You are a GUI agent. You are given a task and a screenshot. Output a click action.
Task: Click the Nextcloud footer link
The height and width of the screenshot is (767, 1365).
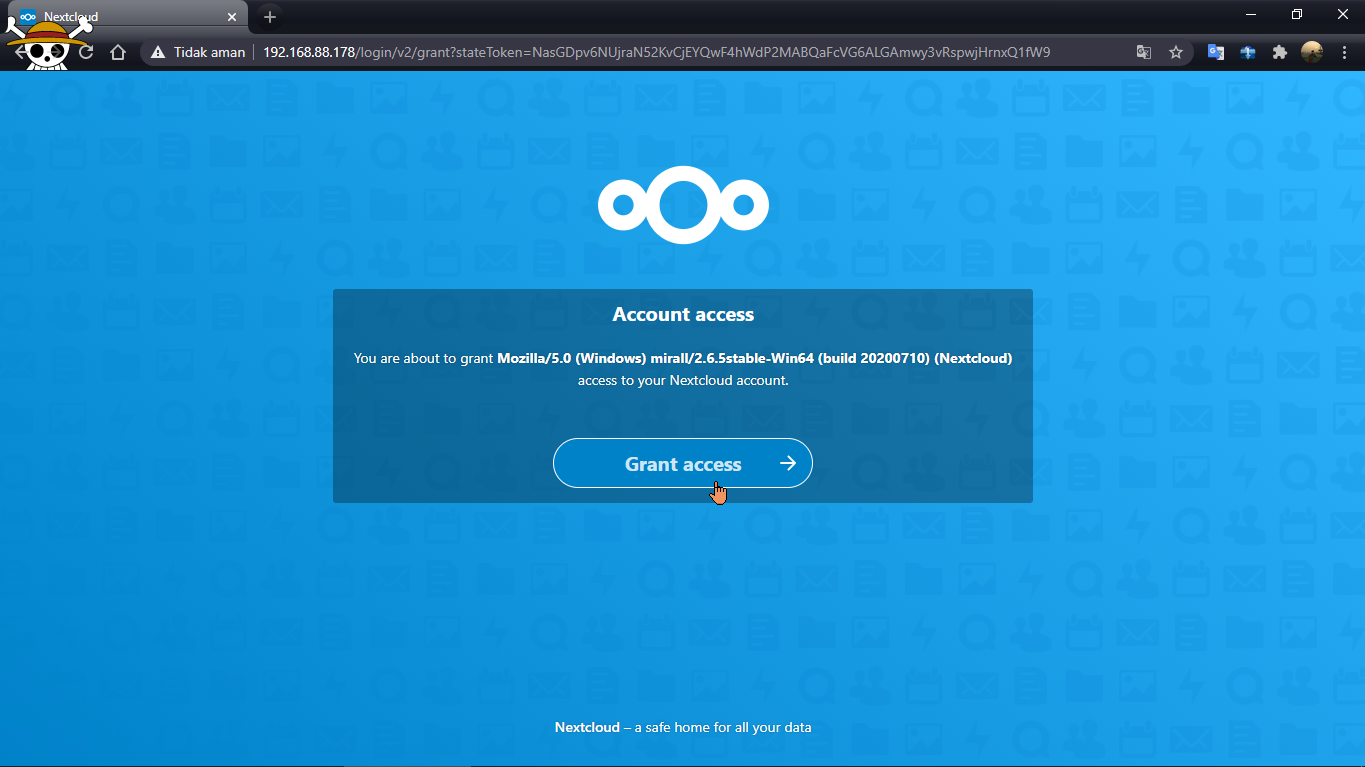coord(587,727)
